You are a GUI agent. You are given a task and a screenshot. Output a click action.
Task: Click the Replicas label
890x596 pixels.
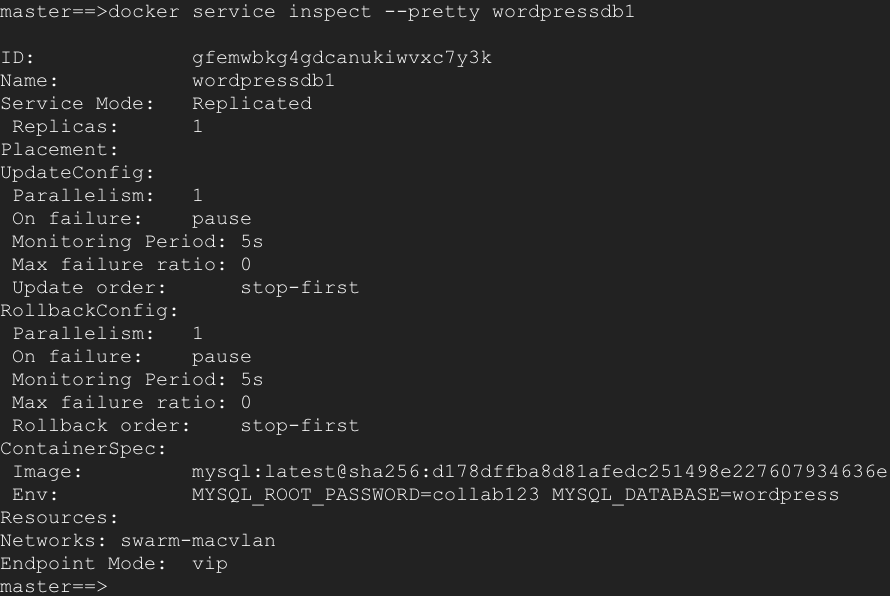(65, 127)
